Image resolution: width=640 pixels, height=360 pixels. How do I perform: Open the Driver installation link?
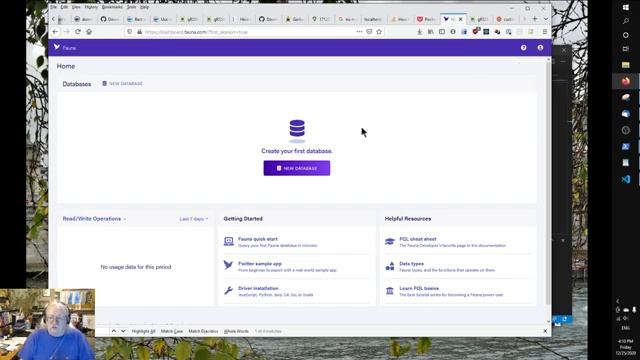[x=258, y=288]
